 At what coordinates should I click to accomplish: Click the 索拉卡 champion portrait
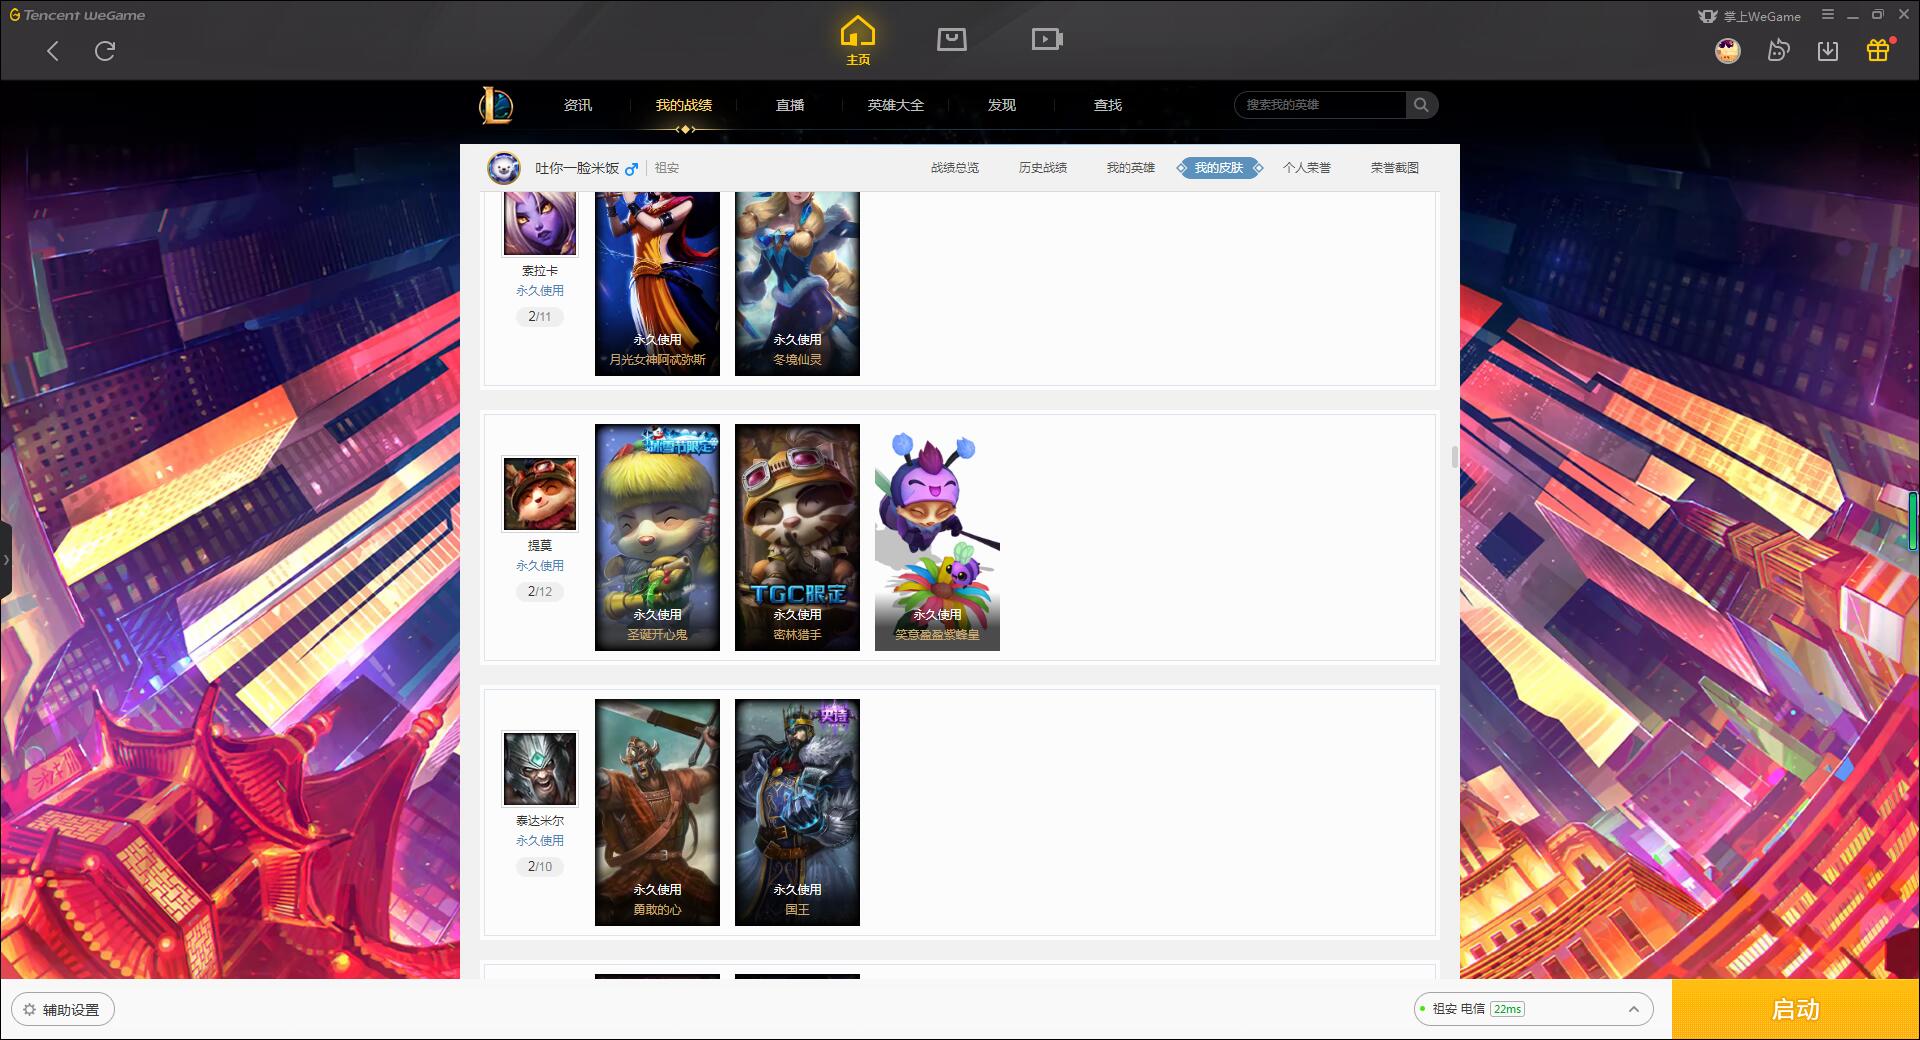click(x=540, y=223)
